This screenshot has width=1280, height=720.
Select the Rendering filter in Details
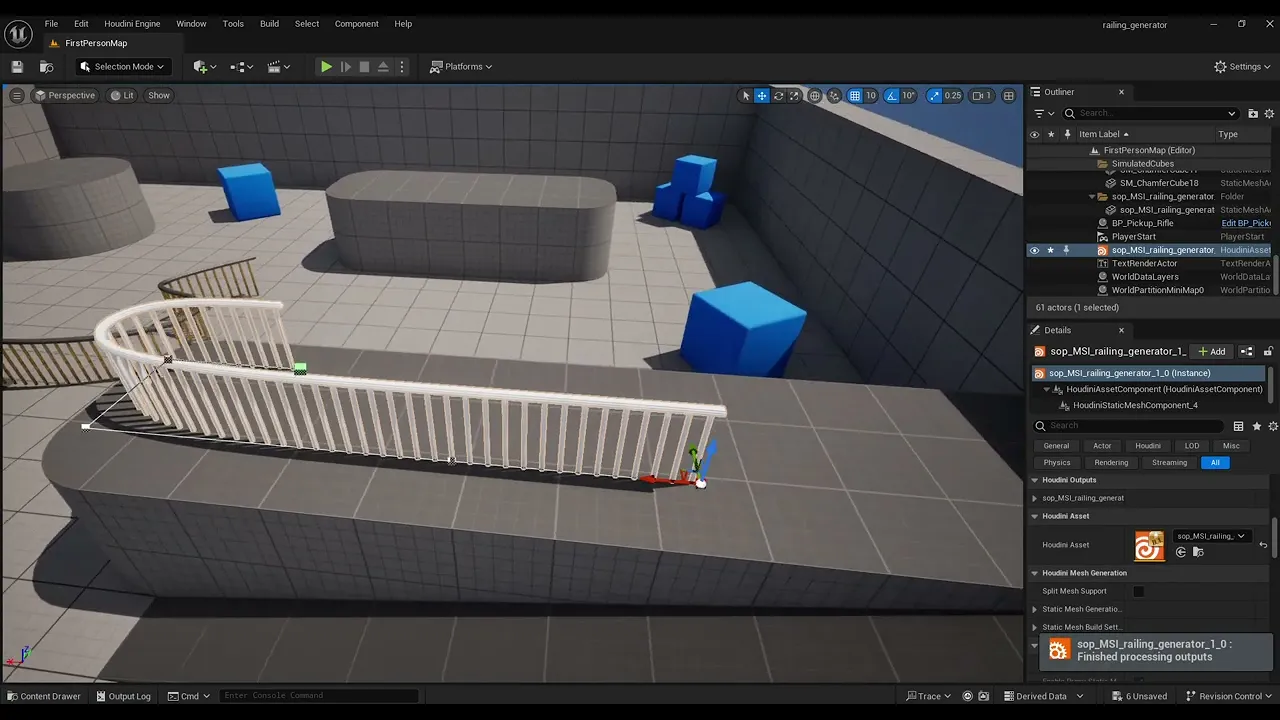[1111, 463]
